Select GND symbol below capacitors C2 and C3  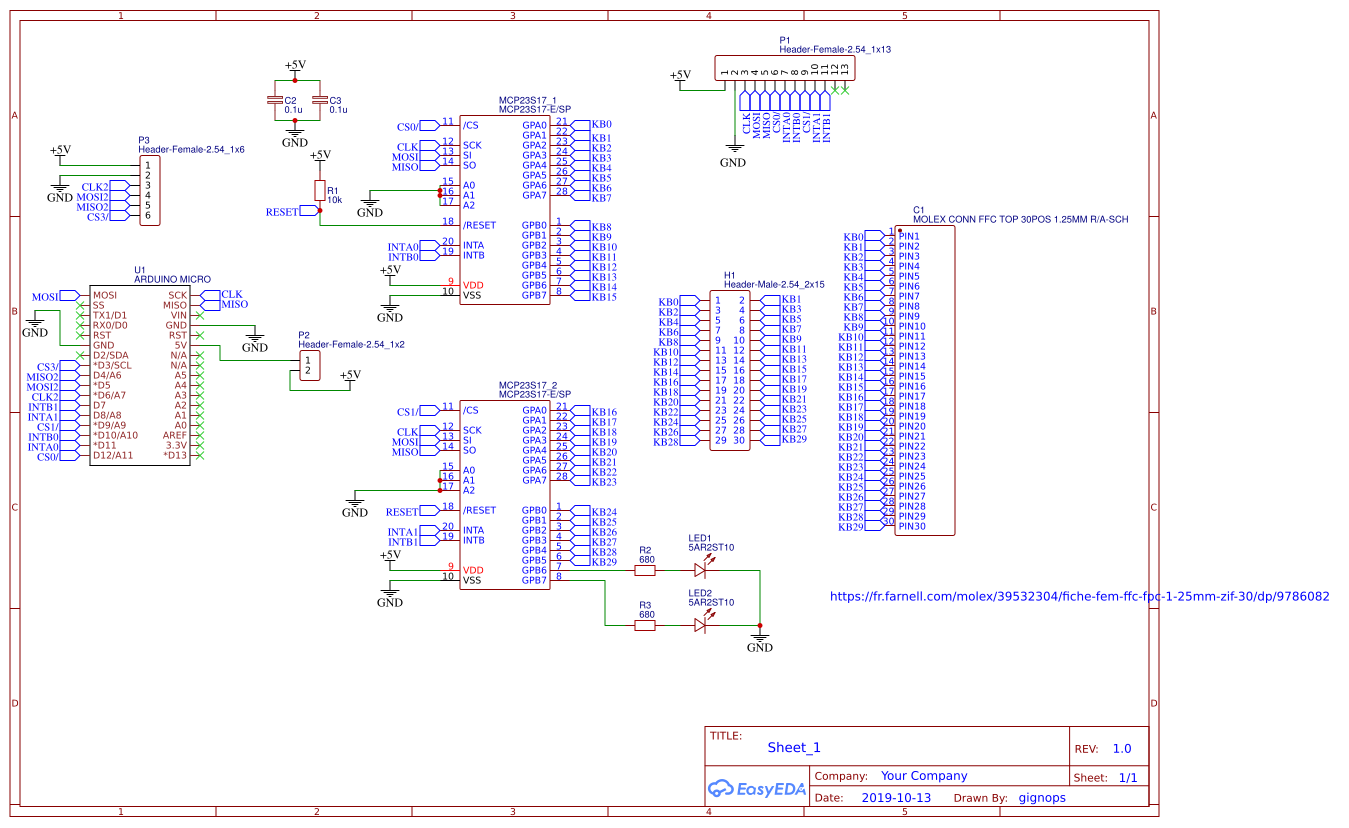[295, 136]
